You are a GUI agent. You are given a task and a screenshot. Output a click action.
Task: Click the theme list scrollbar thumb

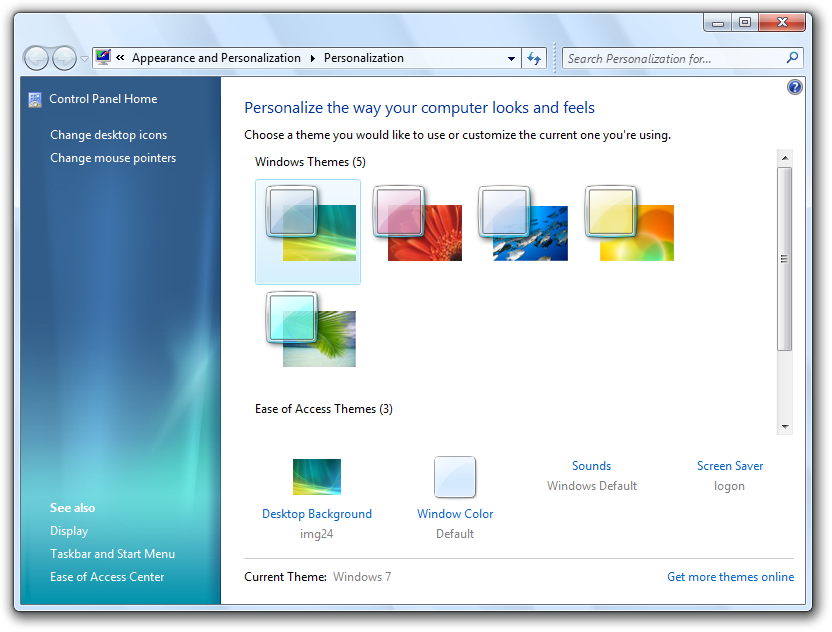tap(785, 259)
